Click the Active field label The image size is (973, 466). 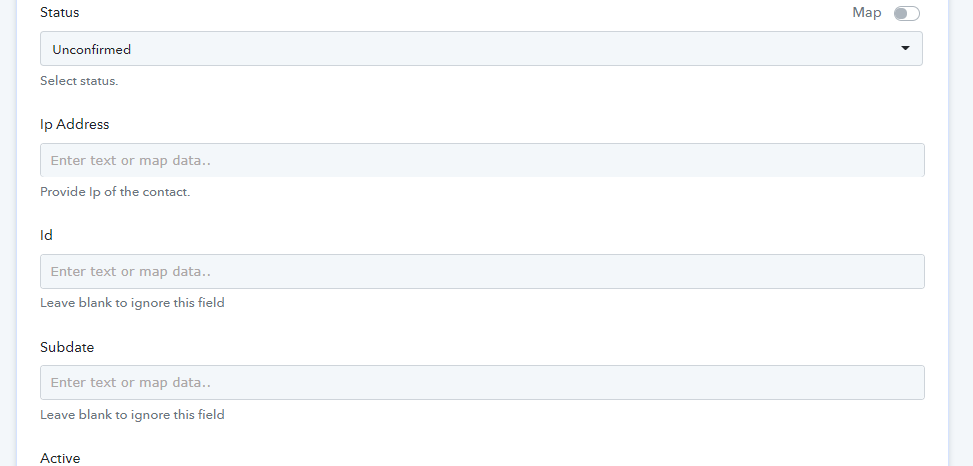pos(60,458)
